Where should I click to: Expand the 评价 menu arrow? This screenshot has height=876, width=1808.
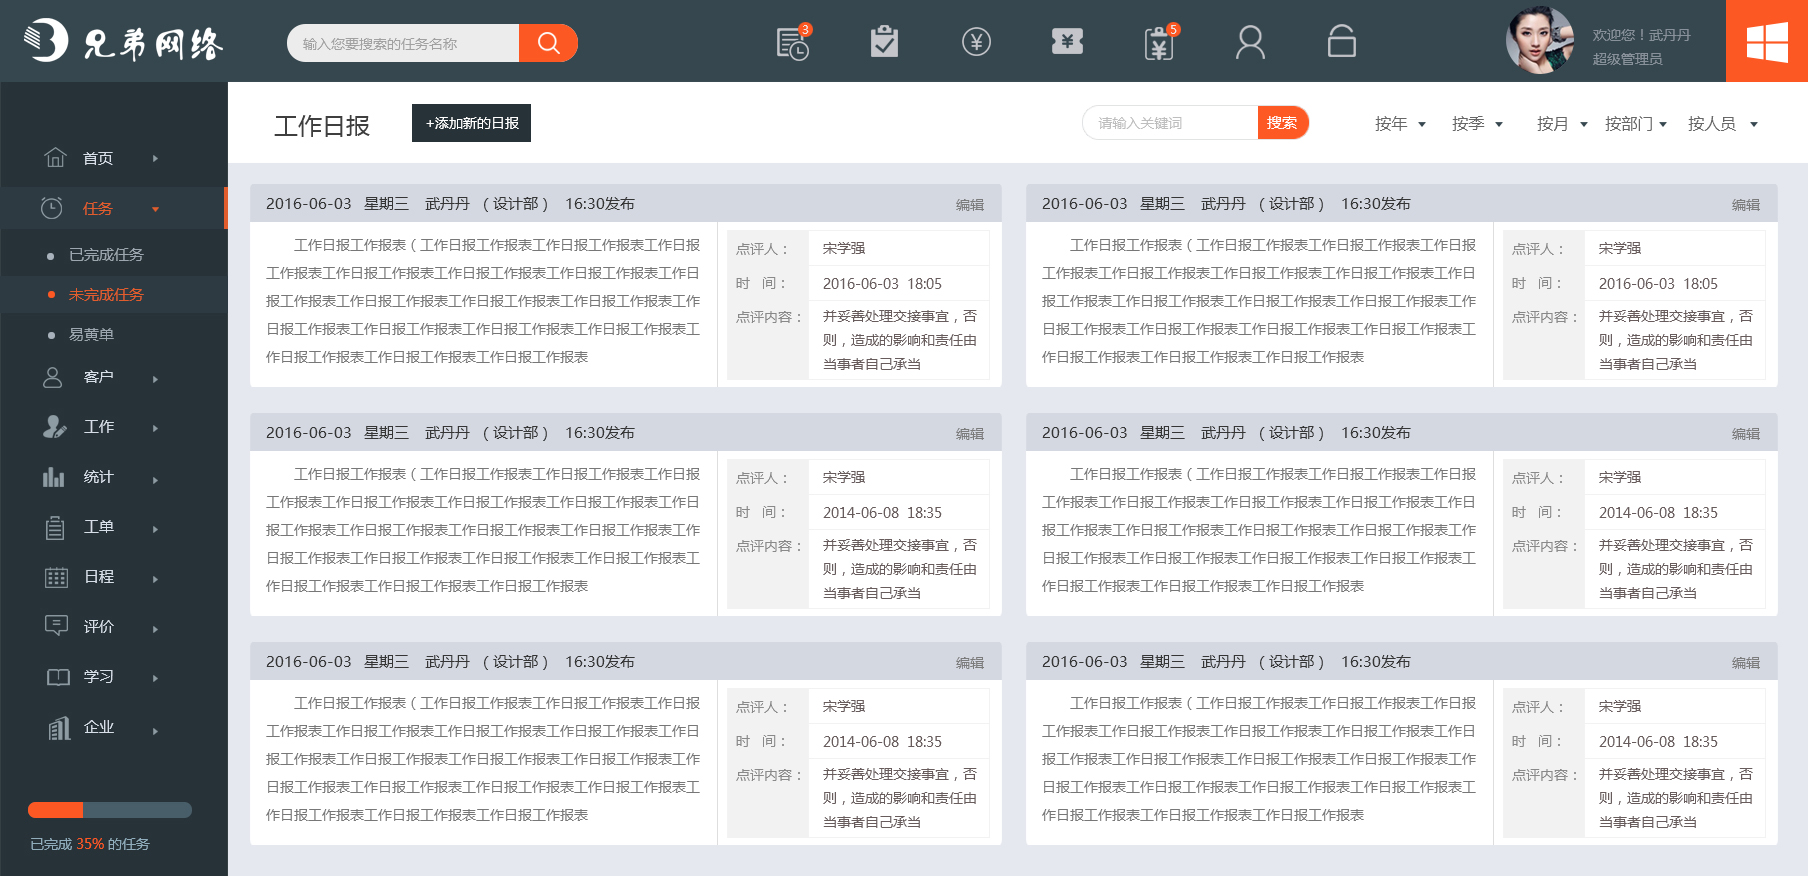coord(155,629)
